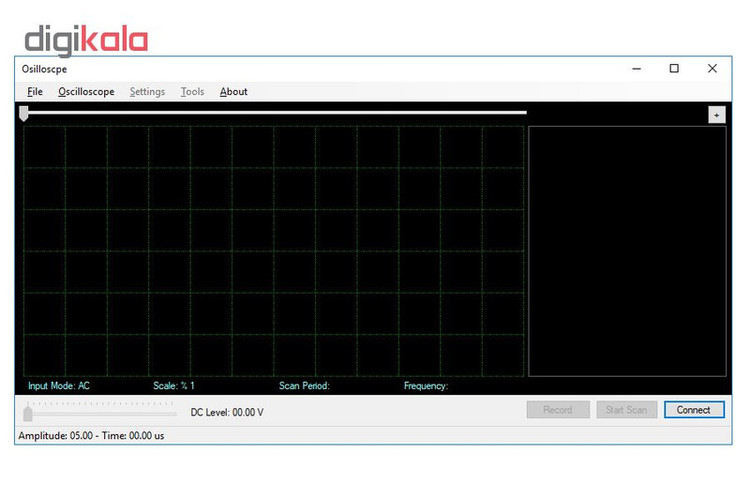Click the plus button above the side panel
The height and width of the screenshot is (500, 750).
tap(717, 115)
